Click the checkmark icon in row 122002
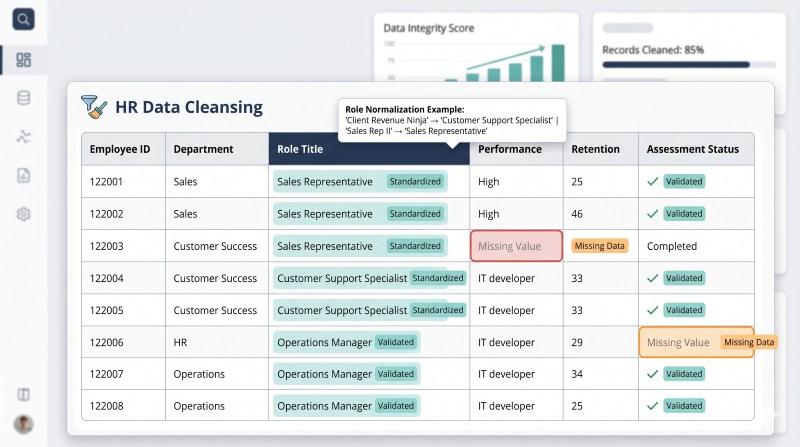Viewport: 800px width, 447px height. 653,214
